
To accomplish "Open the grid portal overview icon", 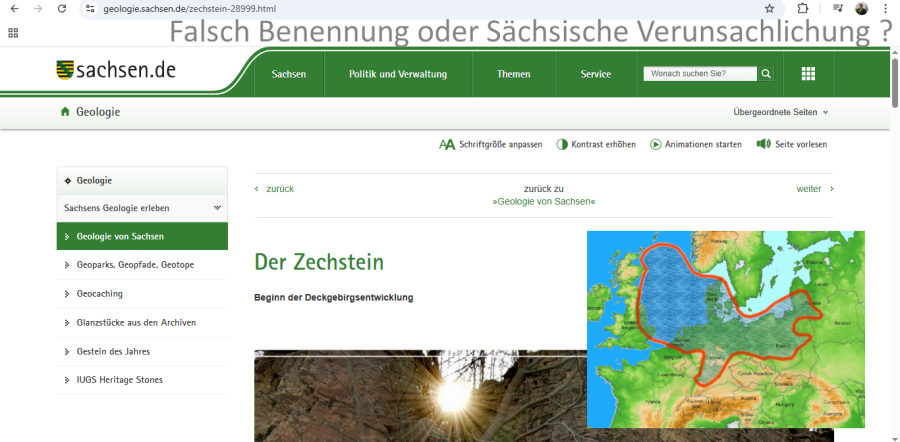I will tap(808, 74).
